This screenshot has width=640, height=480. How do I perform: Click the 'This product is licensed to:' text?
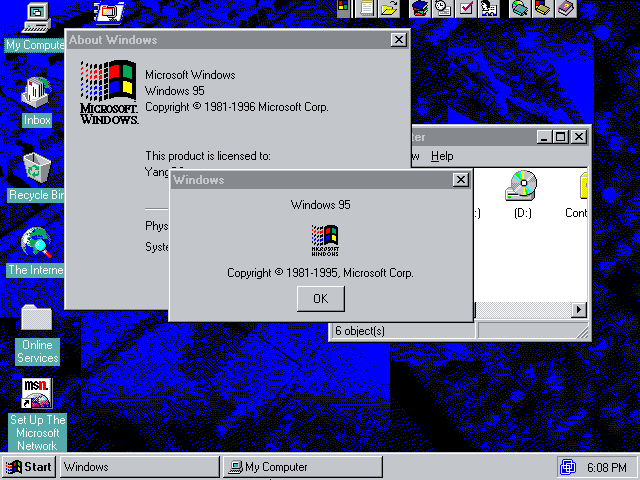point(208,156)
